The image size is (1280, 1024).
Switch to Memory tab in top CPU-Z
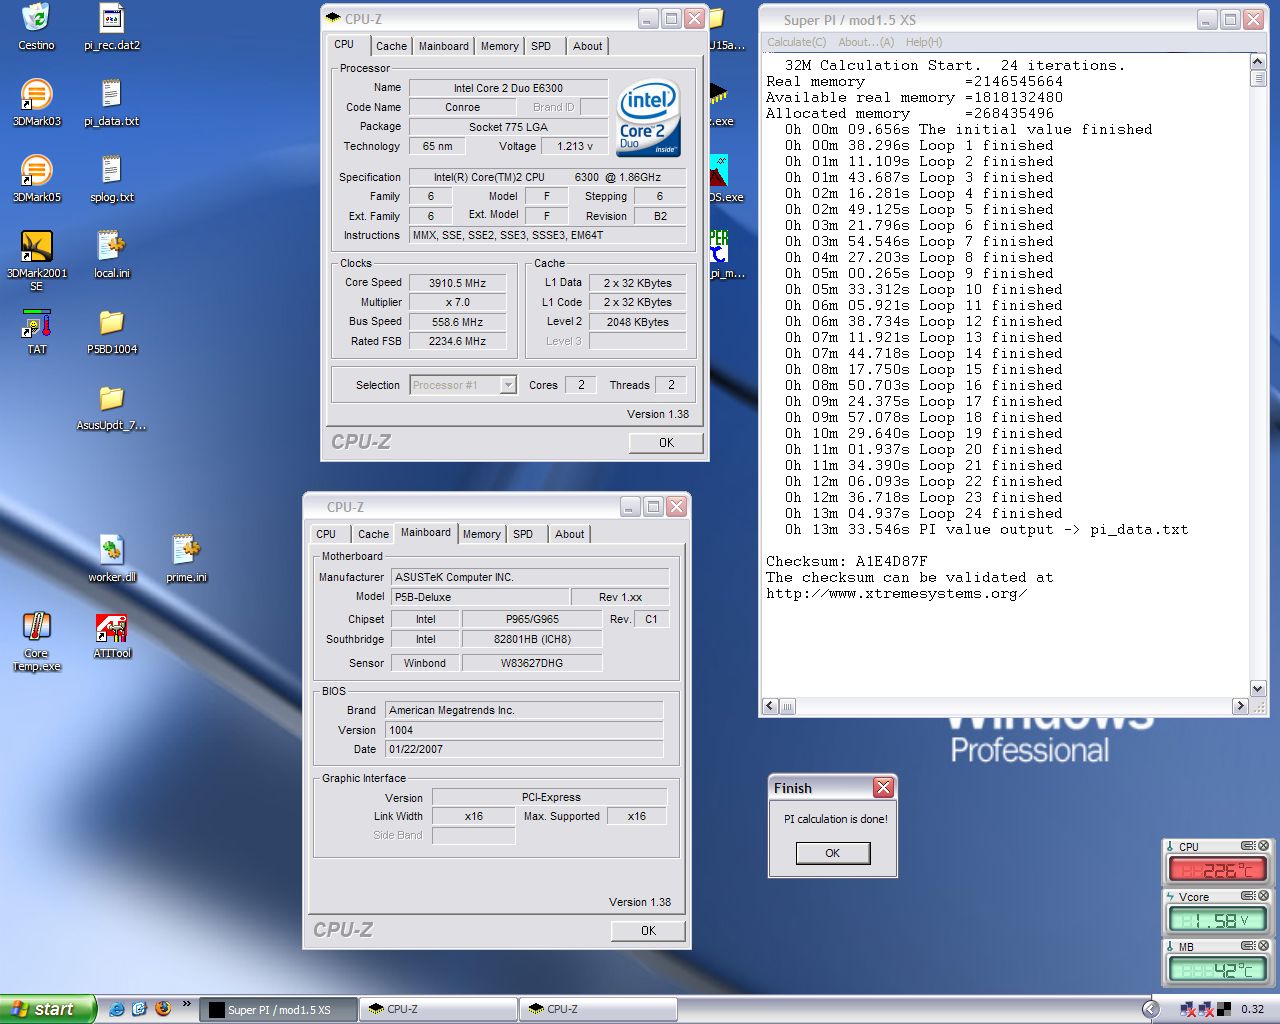coord(499,46)
